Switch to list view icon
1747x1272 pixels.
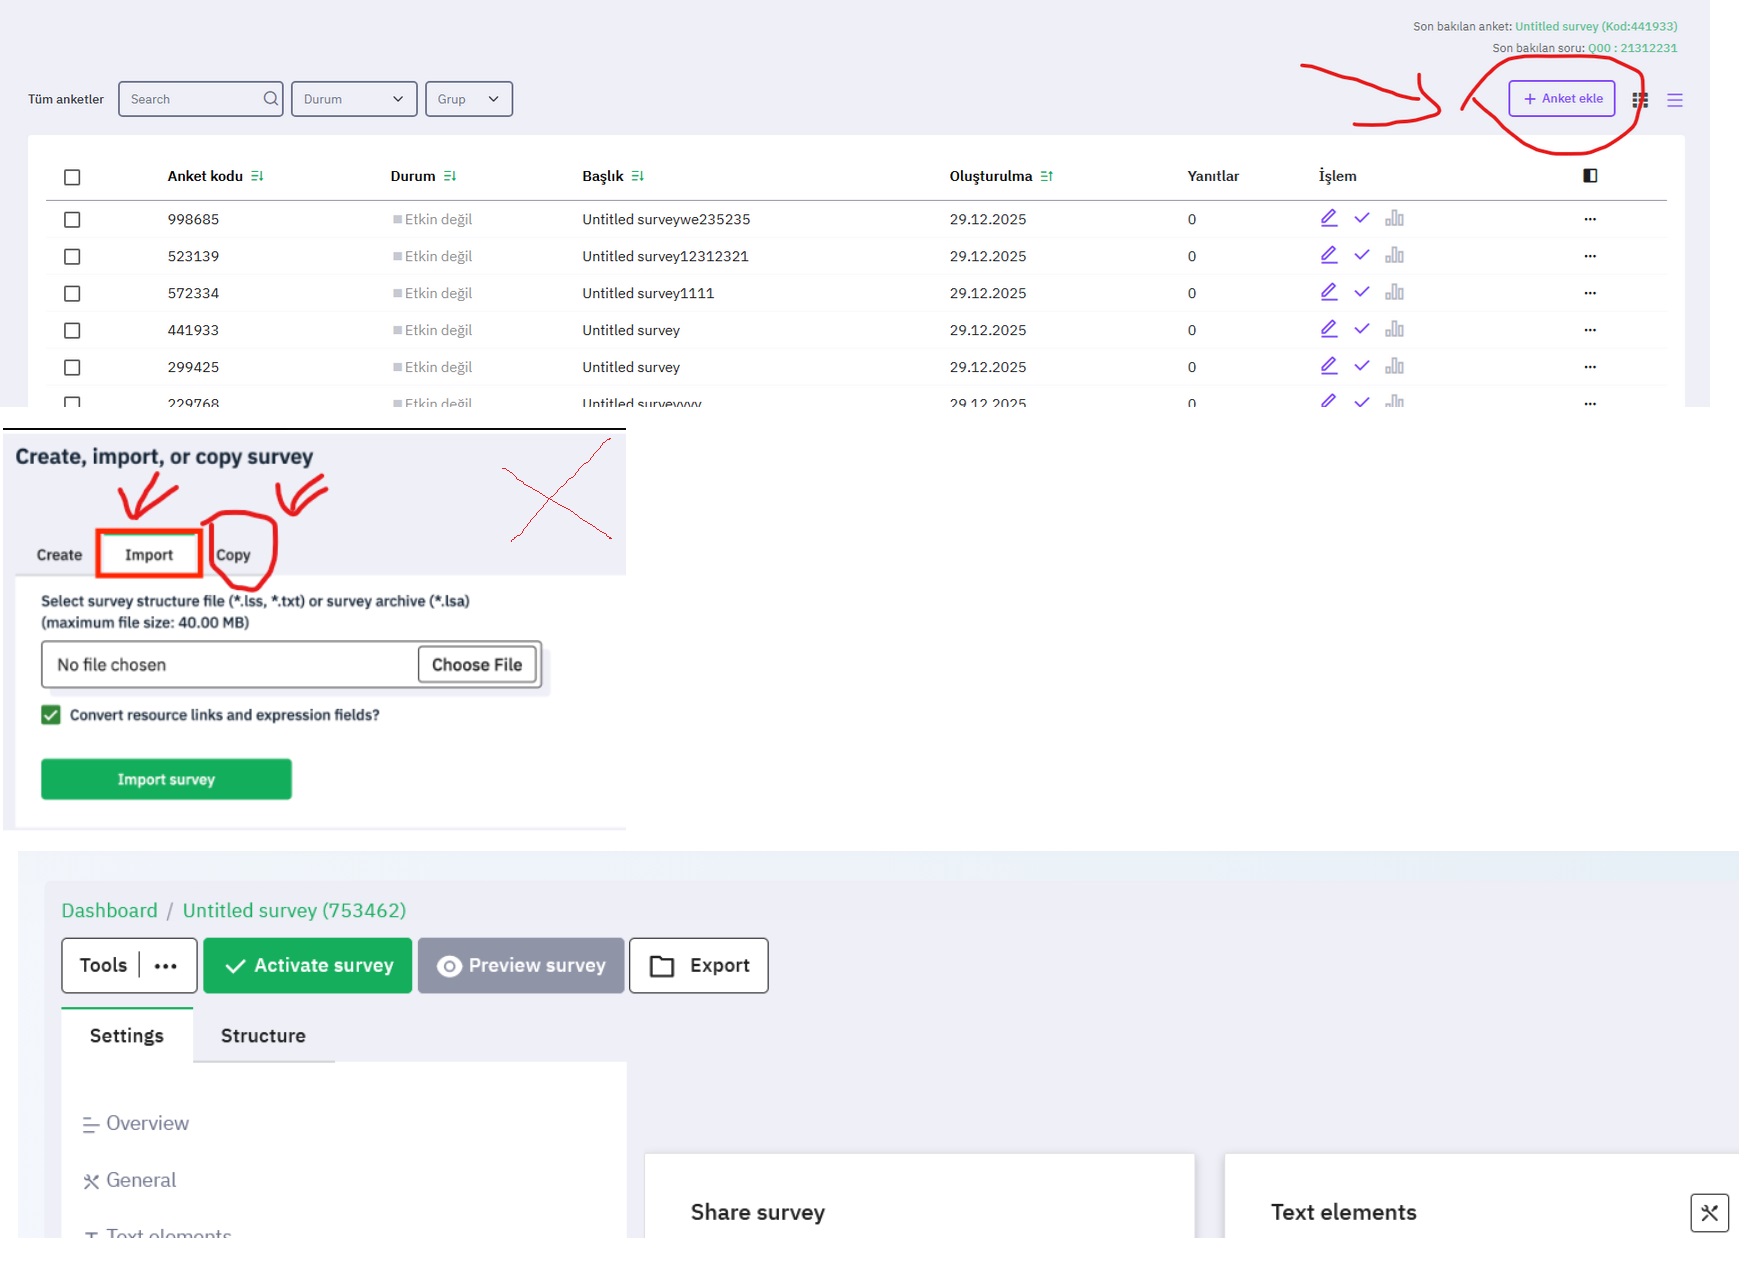pyautogui.click(x=1675, y=100)
